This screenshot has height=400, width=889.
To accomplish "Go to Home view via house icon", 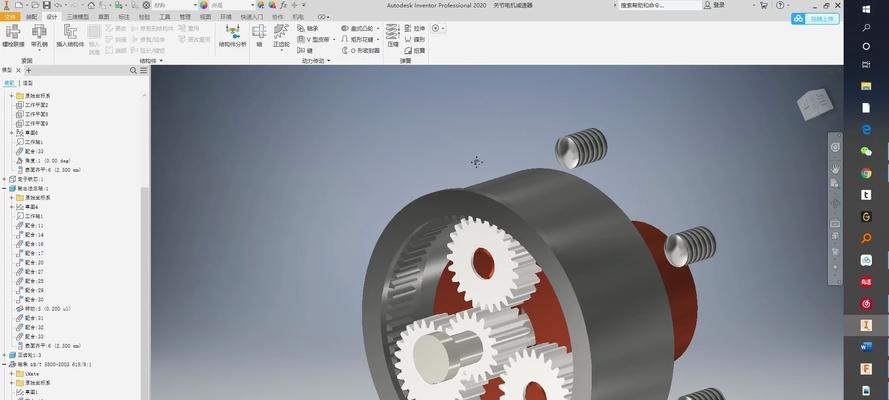I will pyautogui.click(x=91, y=5).
